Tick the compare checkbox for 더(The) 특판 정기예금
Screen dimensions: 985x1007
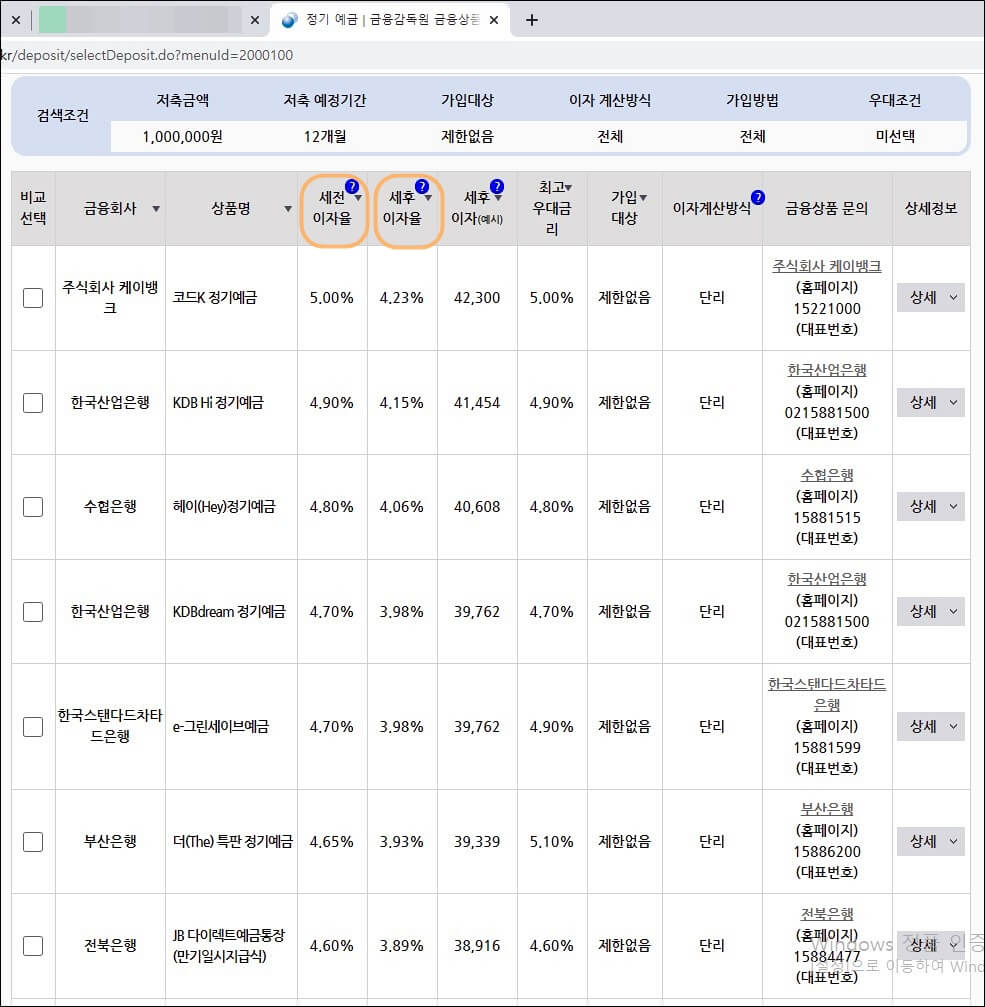tap(33, 841)
